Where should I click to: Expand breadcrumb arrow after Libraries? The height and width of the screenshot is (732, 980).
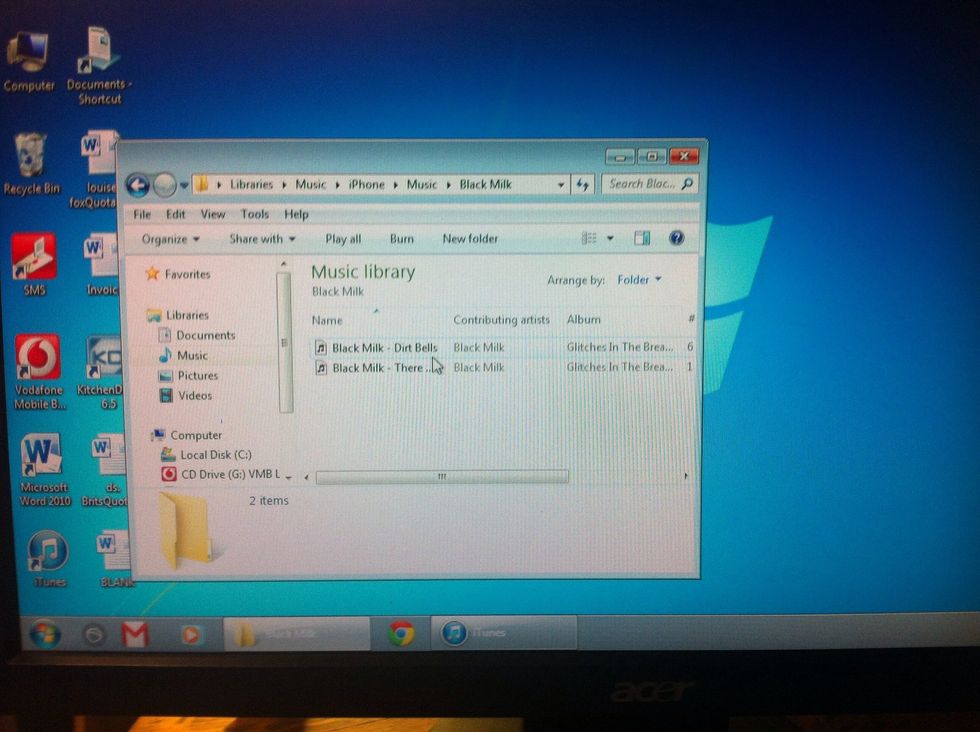click(x=284, y=185)
